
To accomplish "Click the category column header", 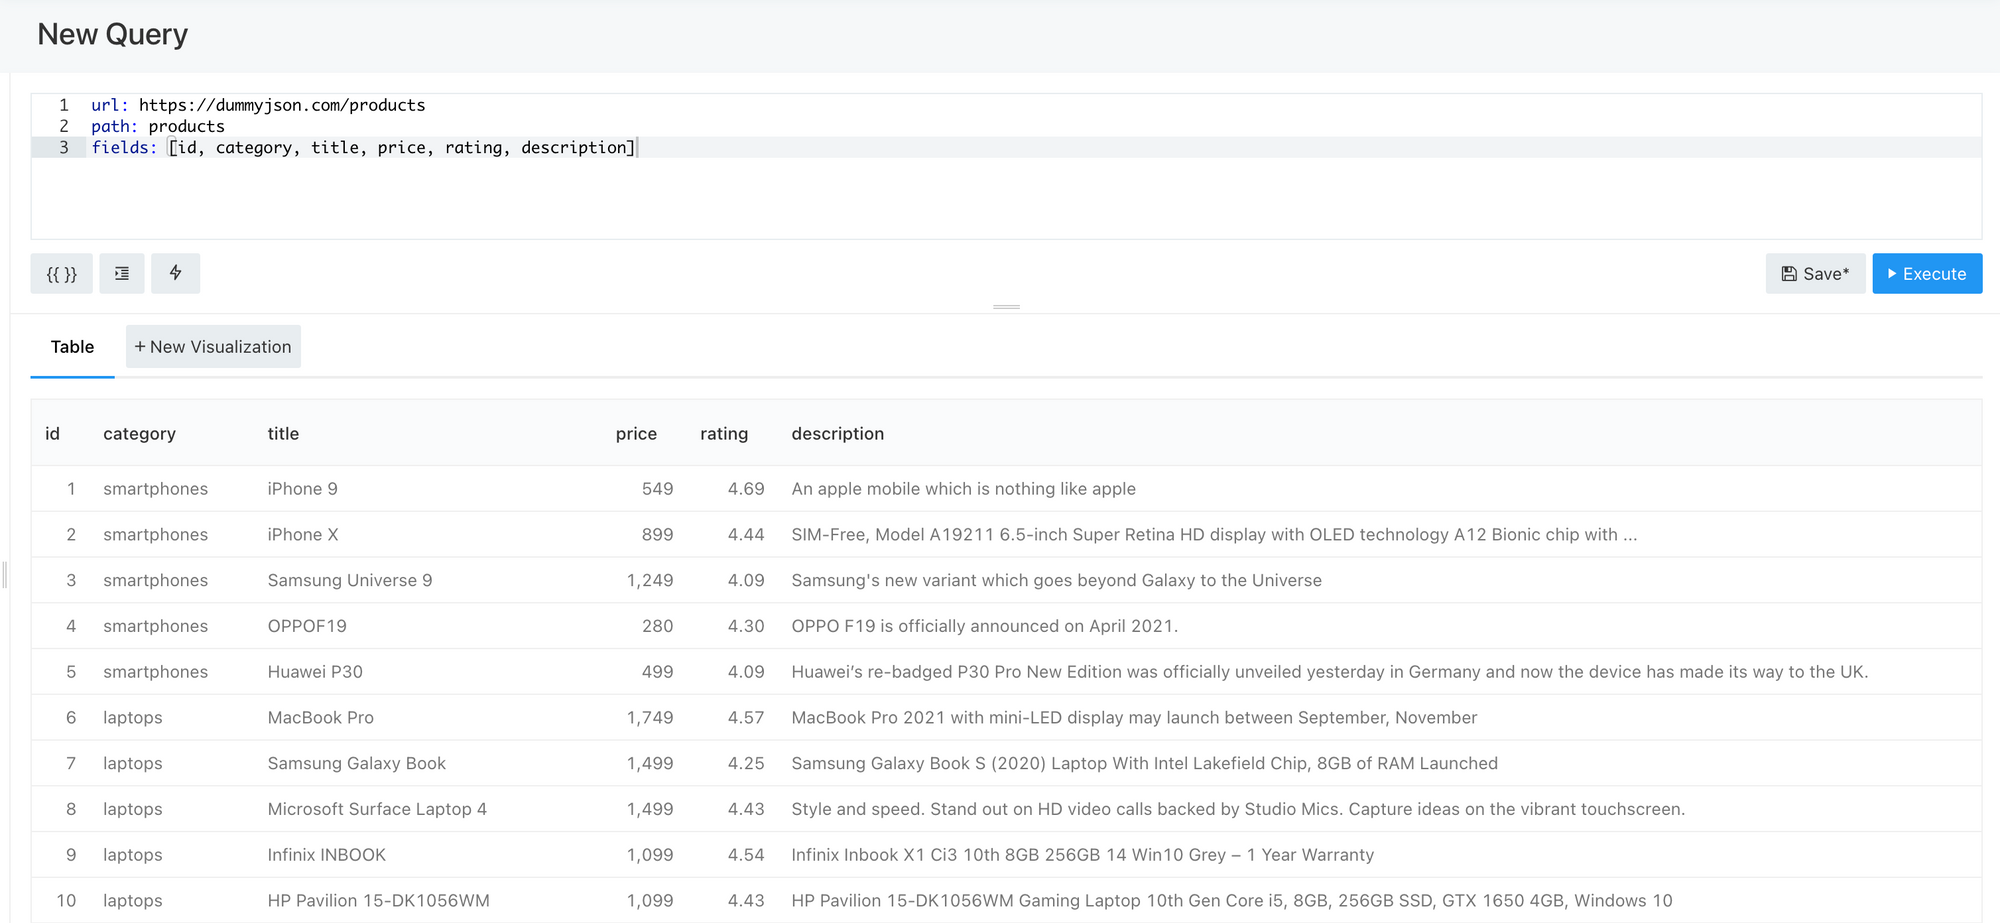I will point(139,433).
